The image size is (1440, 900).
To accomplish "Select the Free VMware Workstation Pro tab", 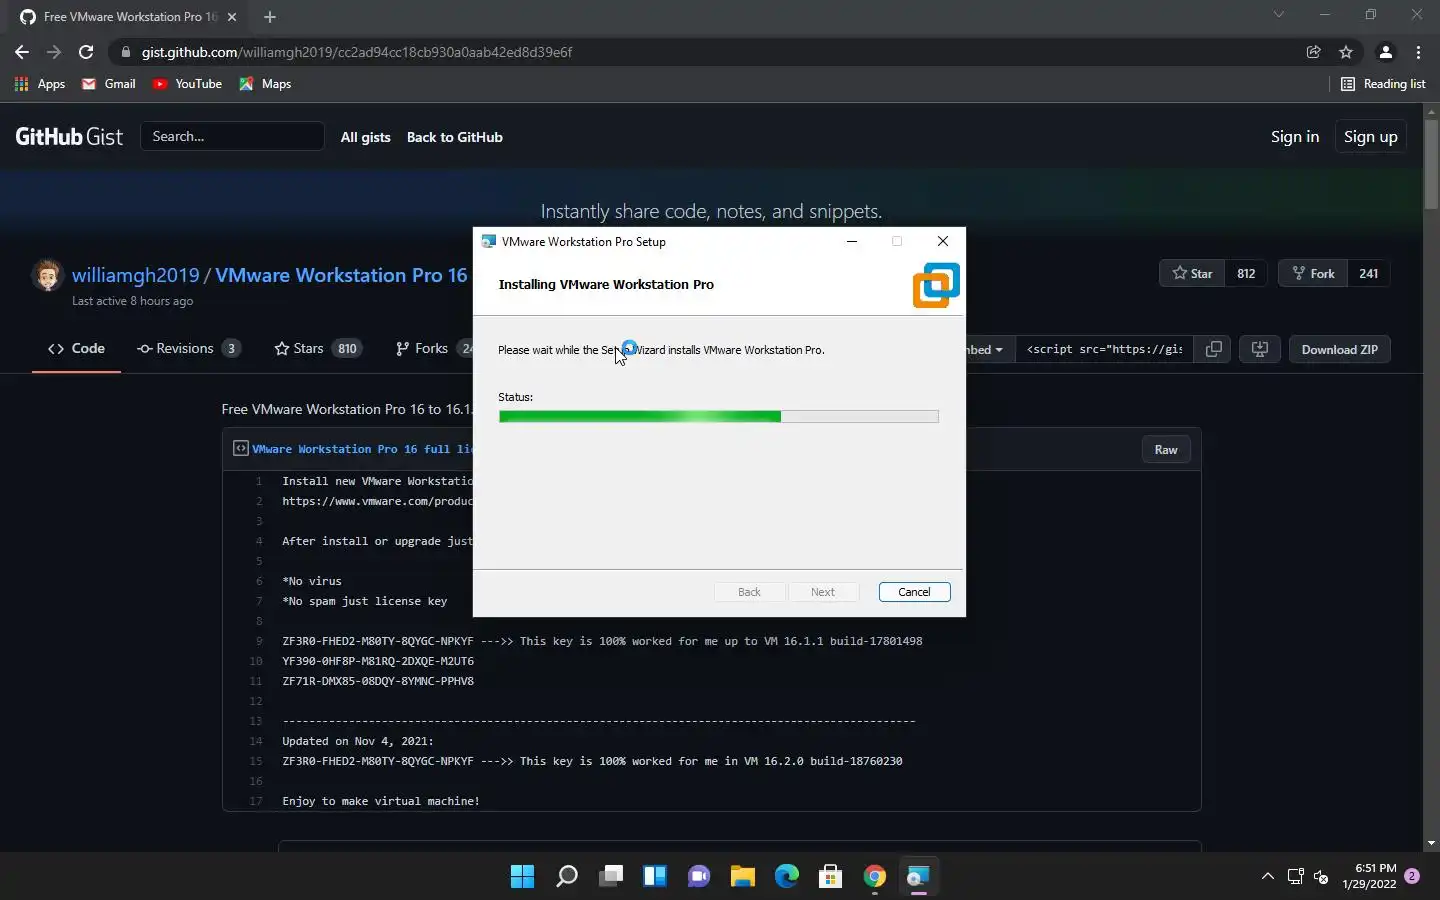I will pos(130,17).
